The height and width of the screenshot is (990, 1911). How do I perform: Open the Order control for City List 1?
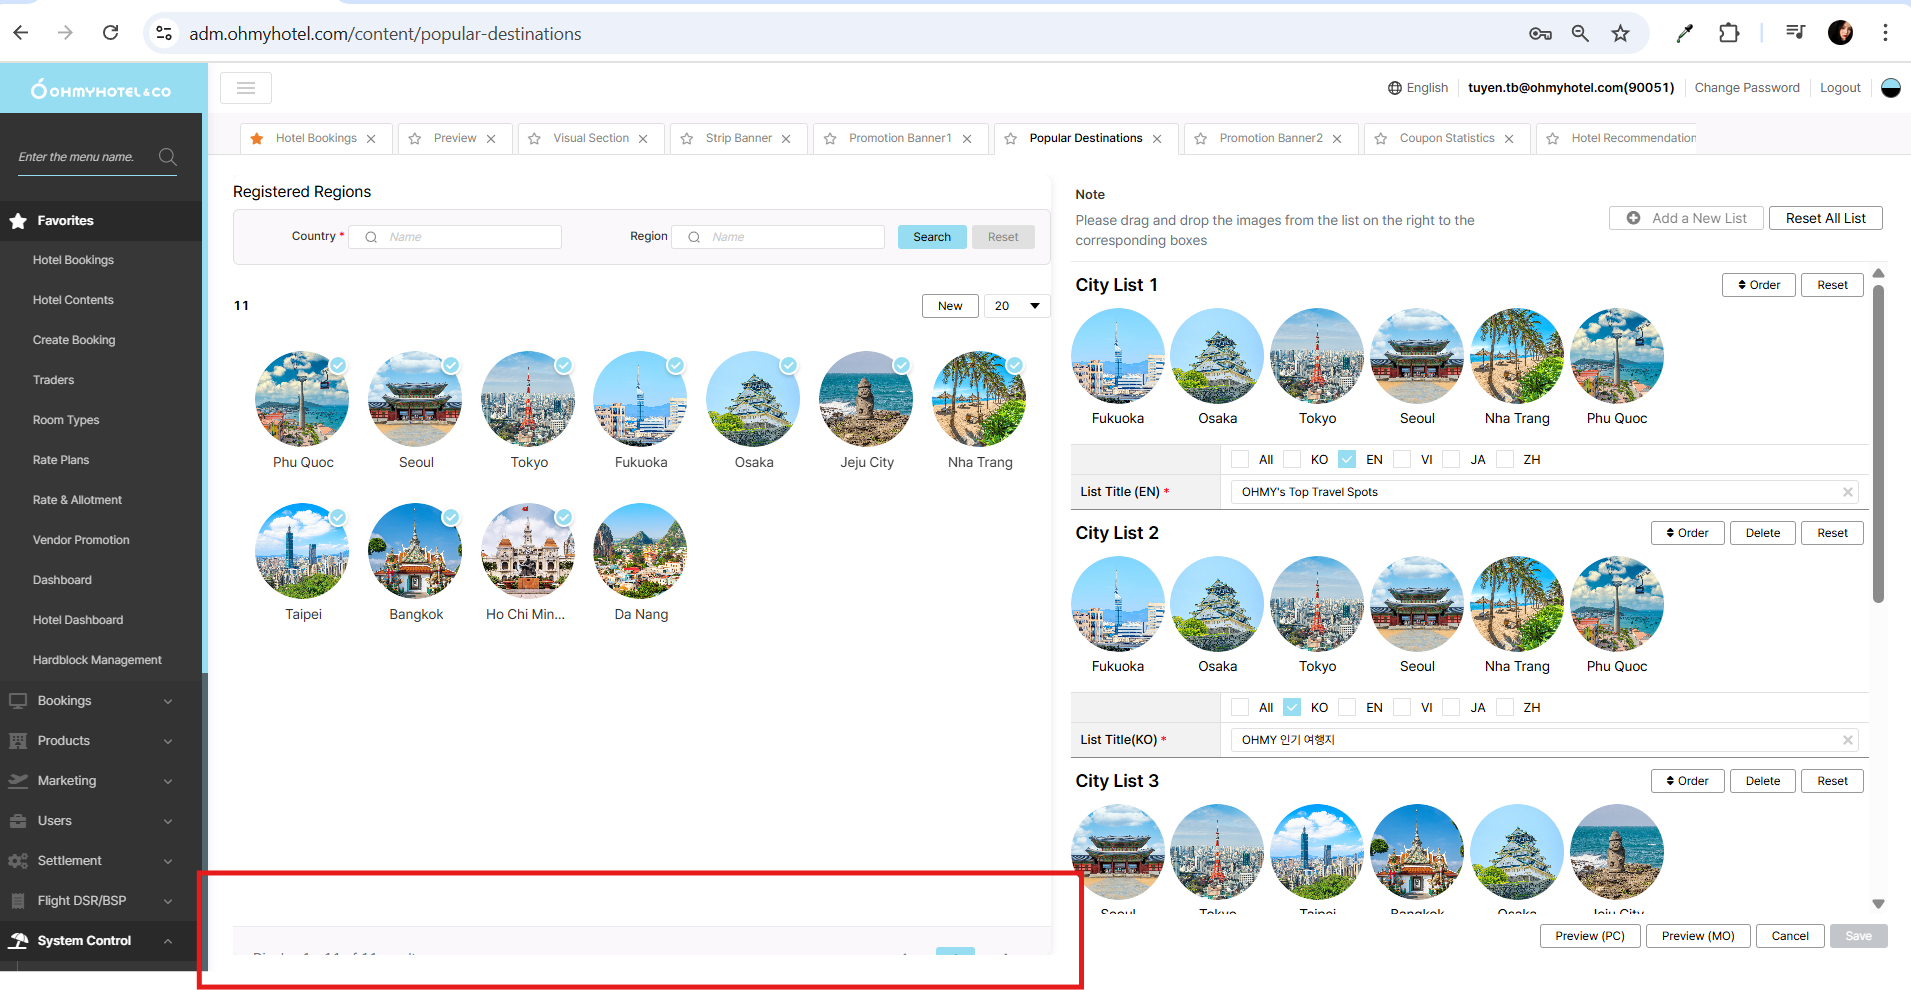coord(1758,285)
